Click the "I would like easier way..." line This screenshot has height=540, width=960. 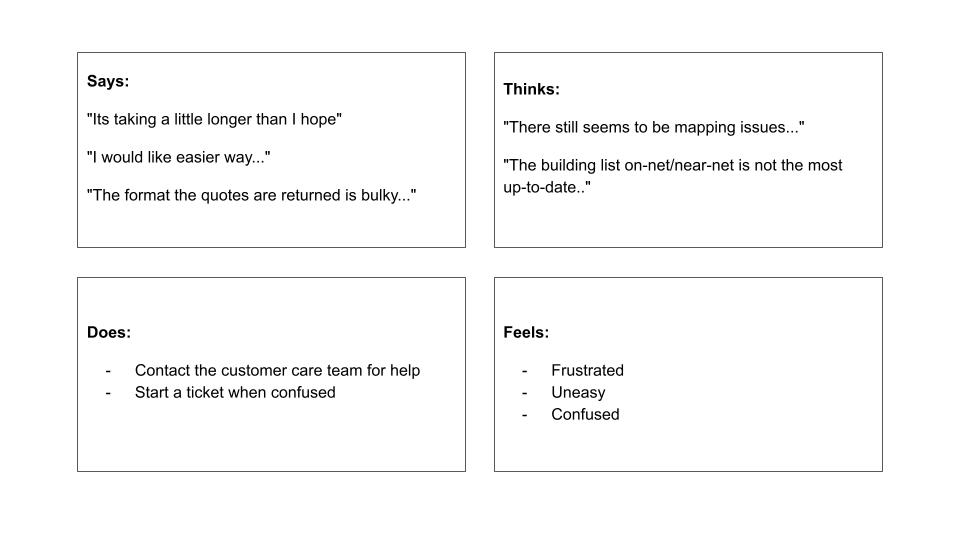click(x=178, y=157)
